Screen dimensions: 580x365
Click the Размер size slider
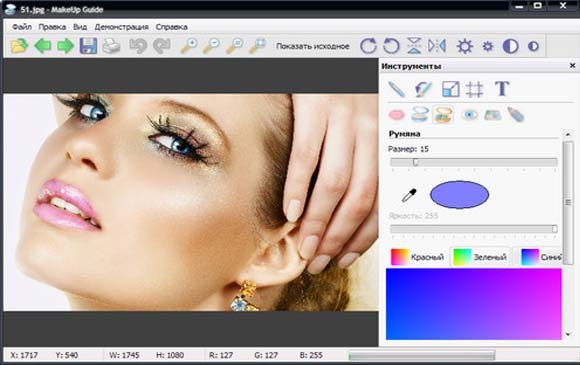point(474,162)
